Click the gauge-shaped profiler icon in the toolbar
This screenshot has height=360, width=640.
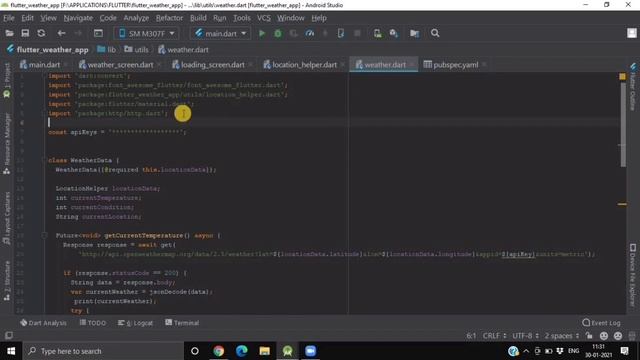(x=310, y=33)
